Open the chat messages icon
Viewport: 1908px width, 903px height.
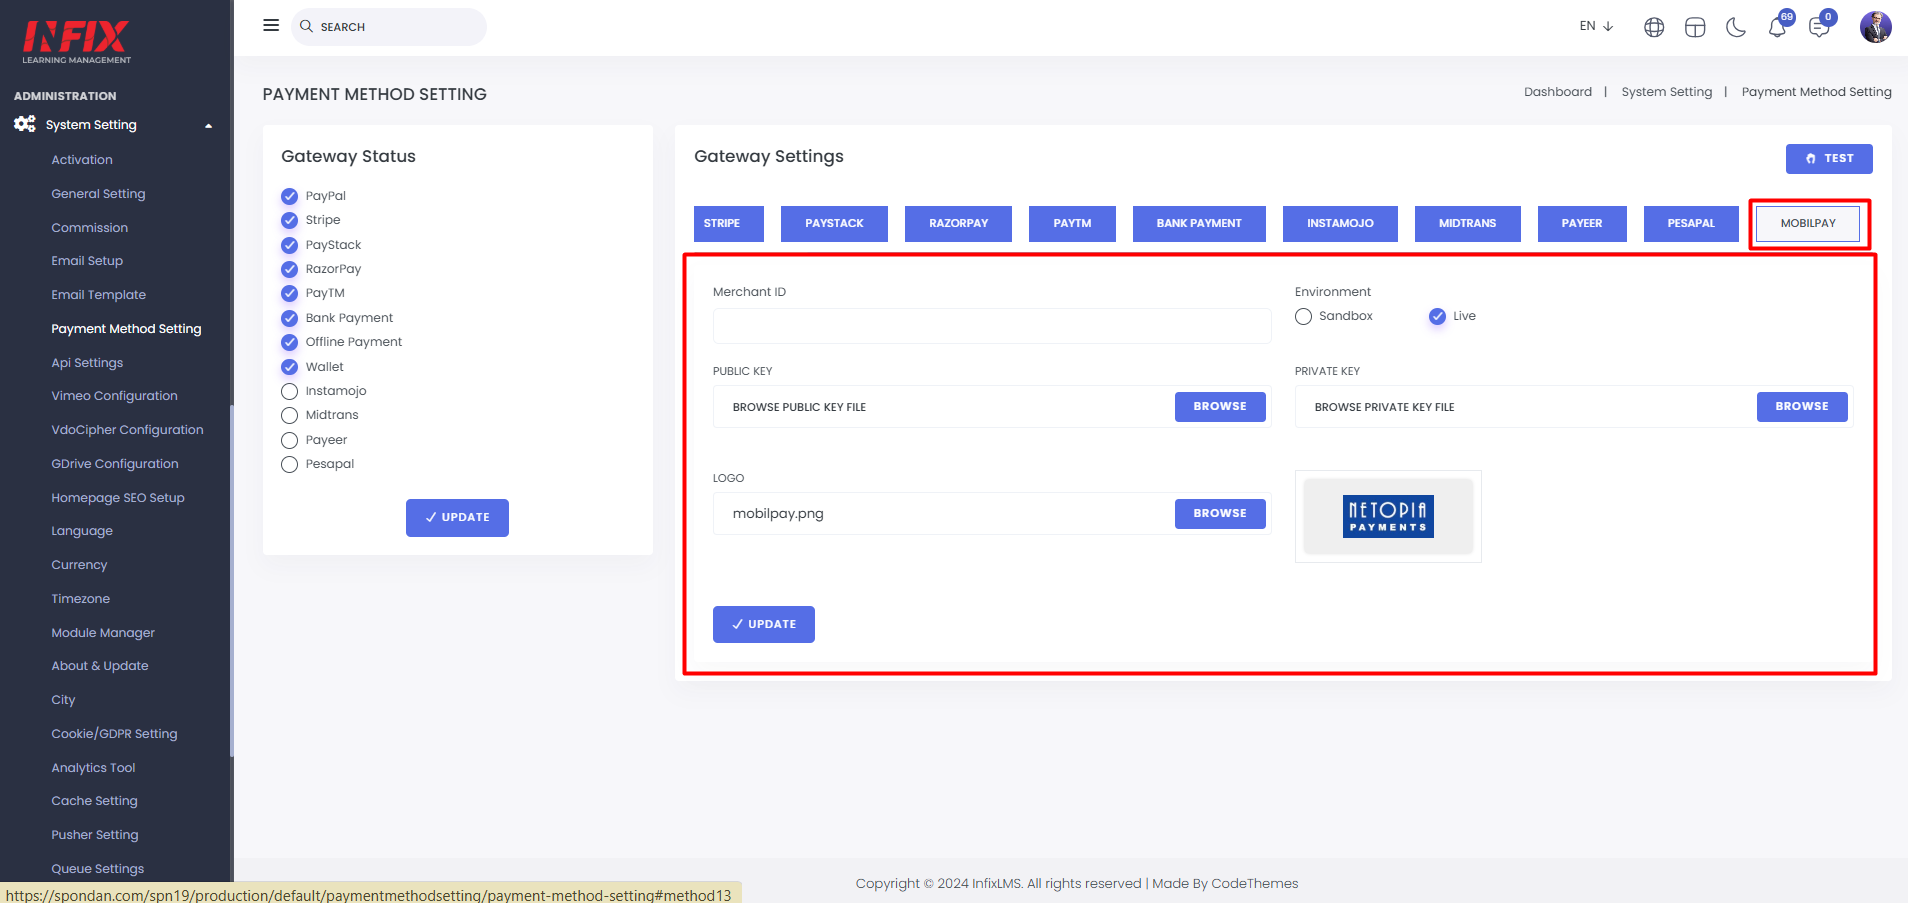point(1819,27)
